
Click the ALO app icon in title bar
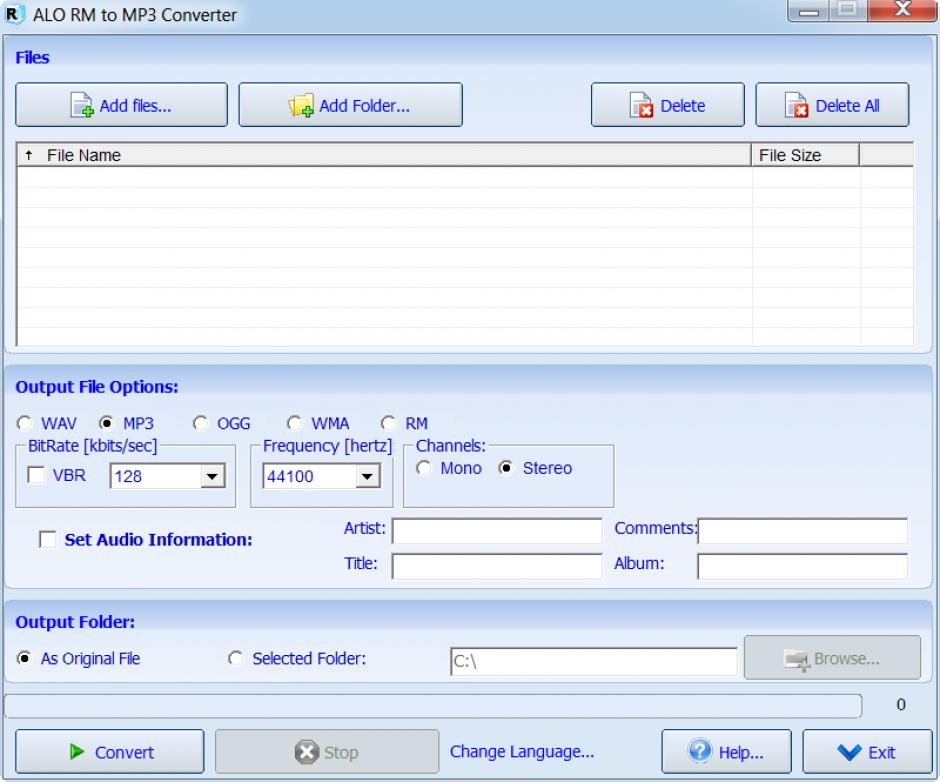click(x=14, y=14)
